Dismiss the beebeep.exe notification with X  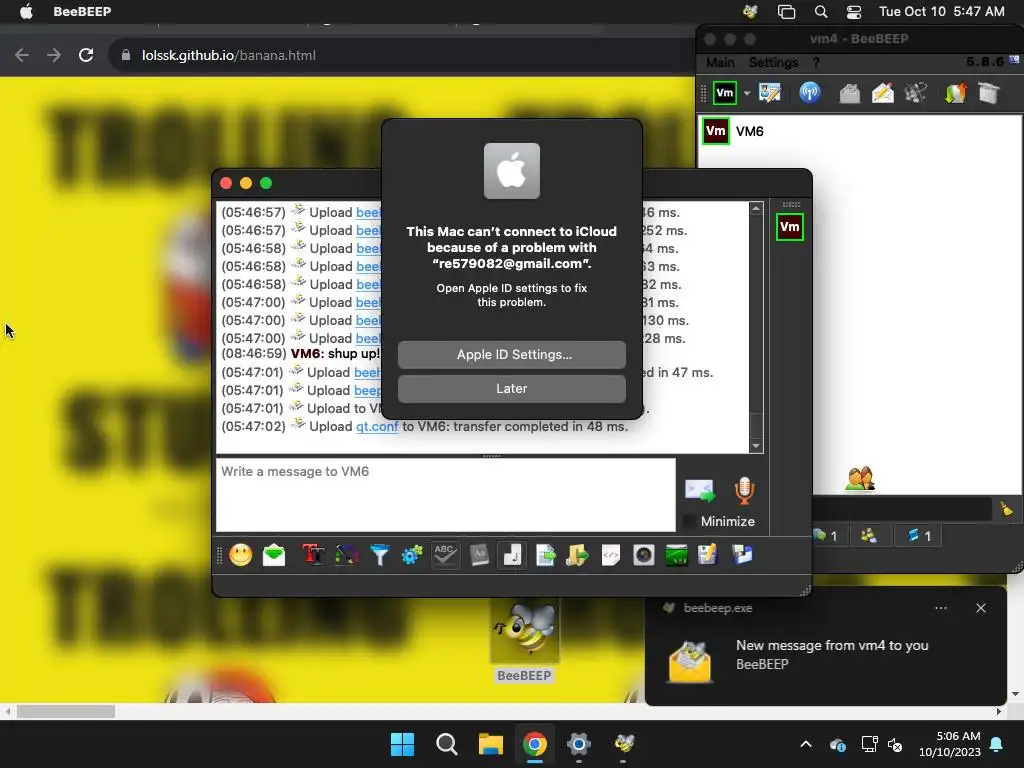981,608
